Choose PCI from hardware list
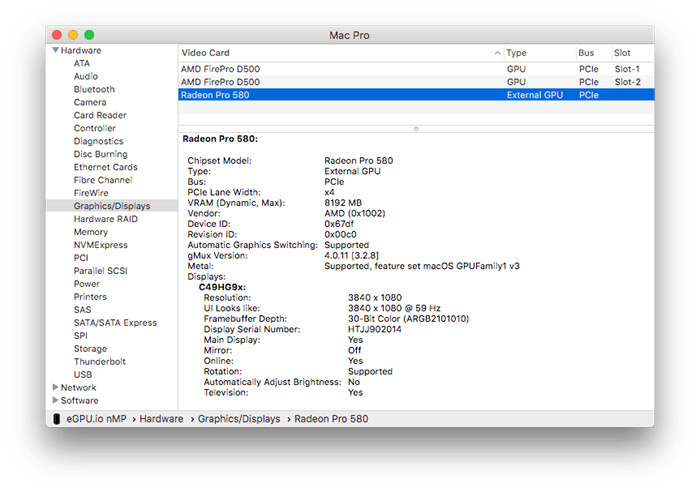 [x=81, y=258]
